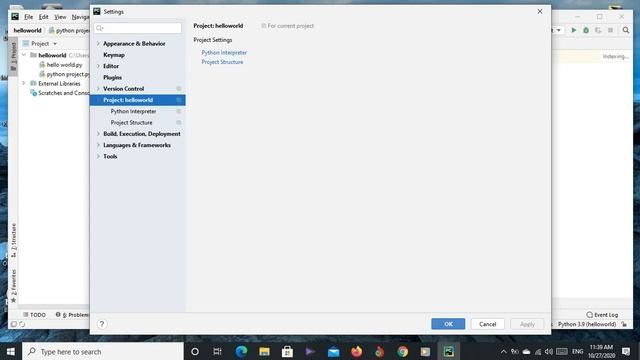This screenshot has width=640, height=360.
Task: Open File Explorer from taskbar
Action: click(x=264, y=351)
